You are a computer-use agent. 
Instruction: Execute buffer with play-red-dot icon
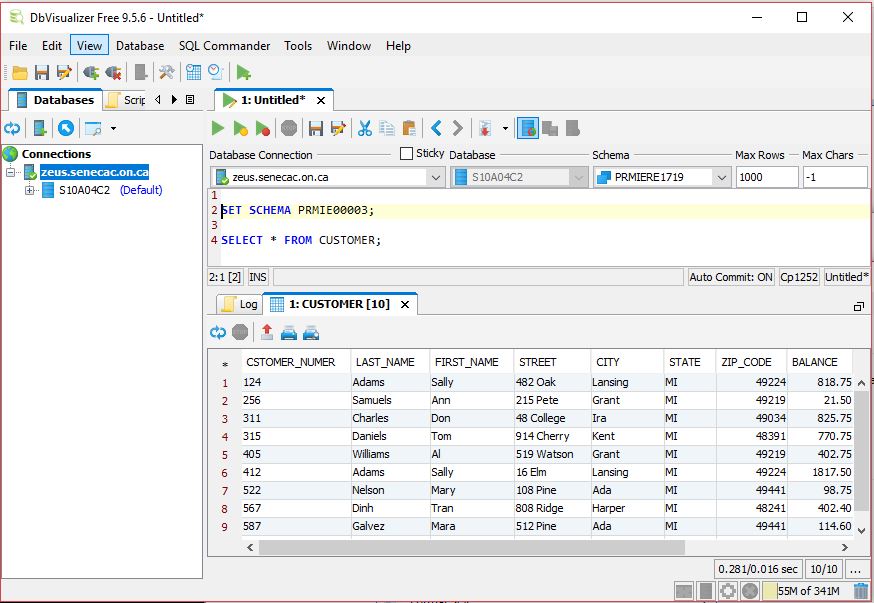click(x=263, y=129)
